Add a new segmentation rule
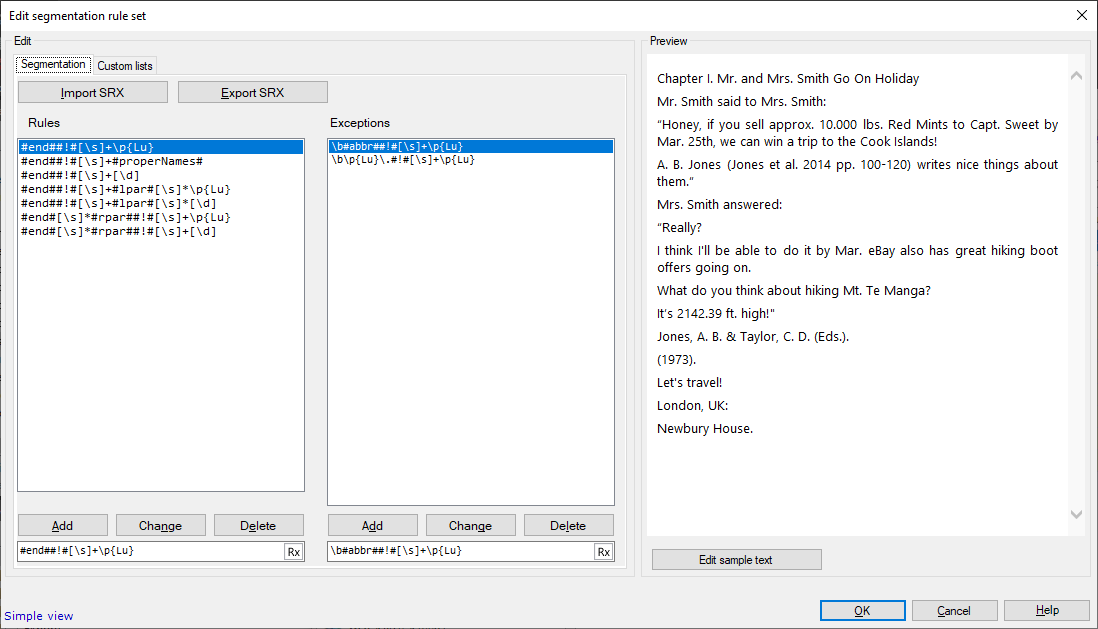 point(62,524)
